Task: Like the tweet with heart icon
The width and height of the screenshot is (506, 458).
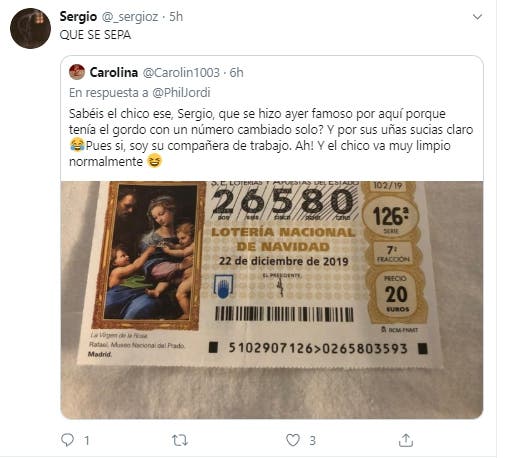Action: coord(293,440)
